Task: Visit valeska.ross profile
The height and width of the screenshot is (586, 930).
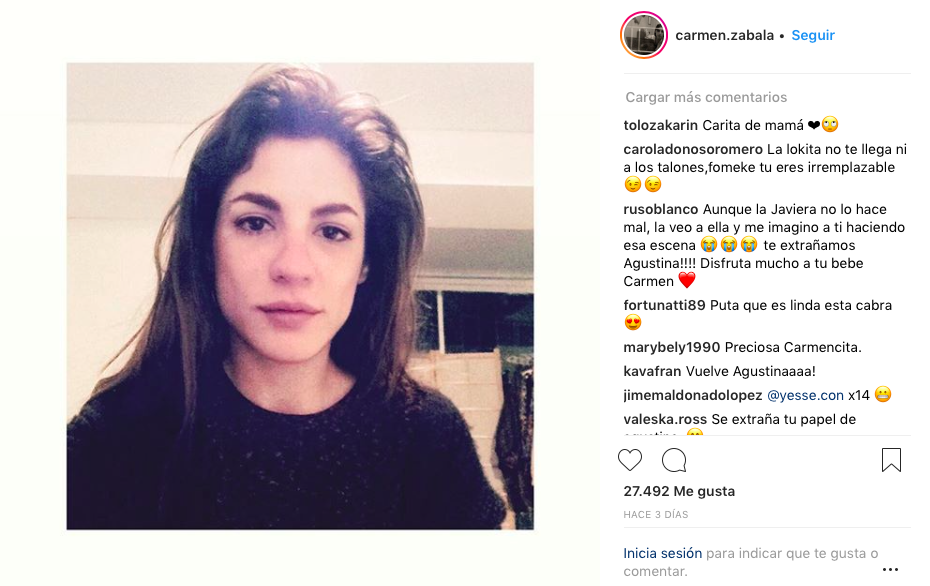Action: [665, 419]
